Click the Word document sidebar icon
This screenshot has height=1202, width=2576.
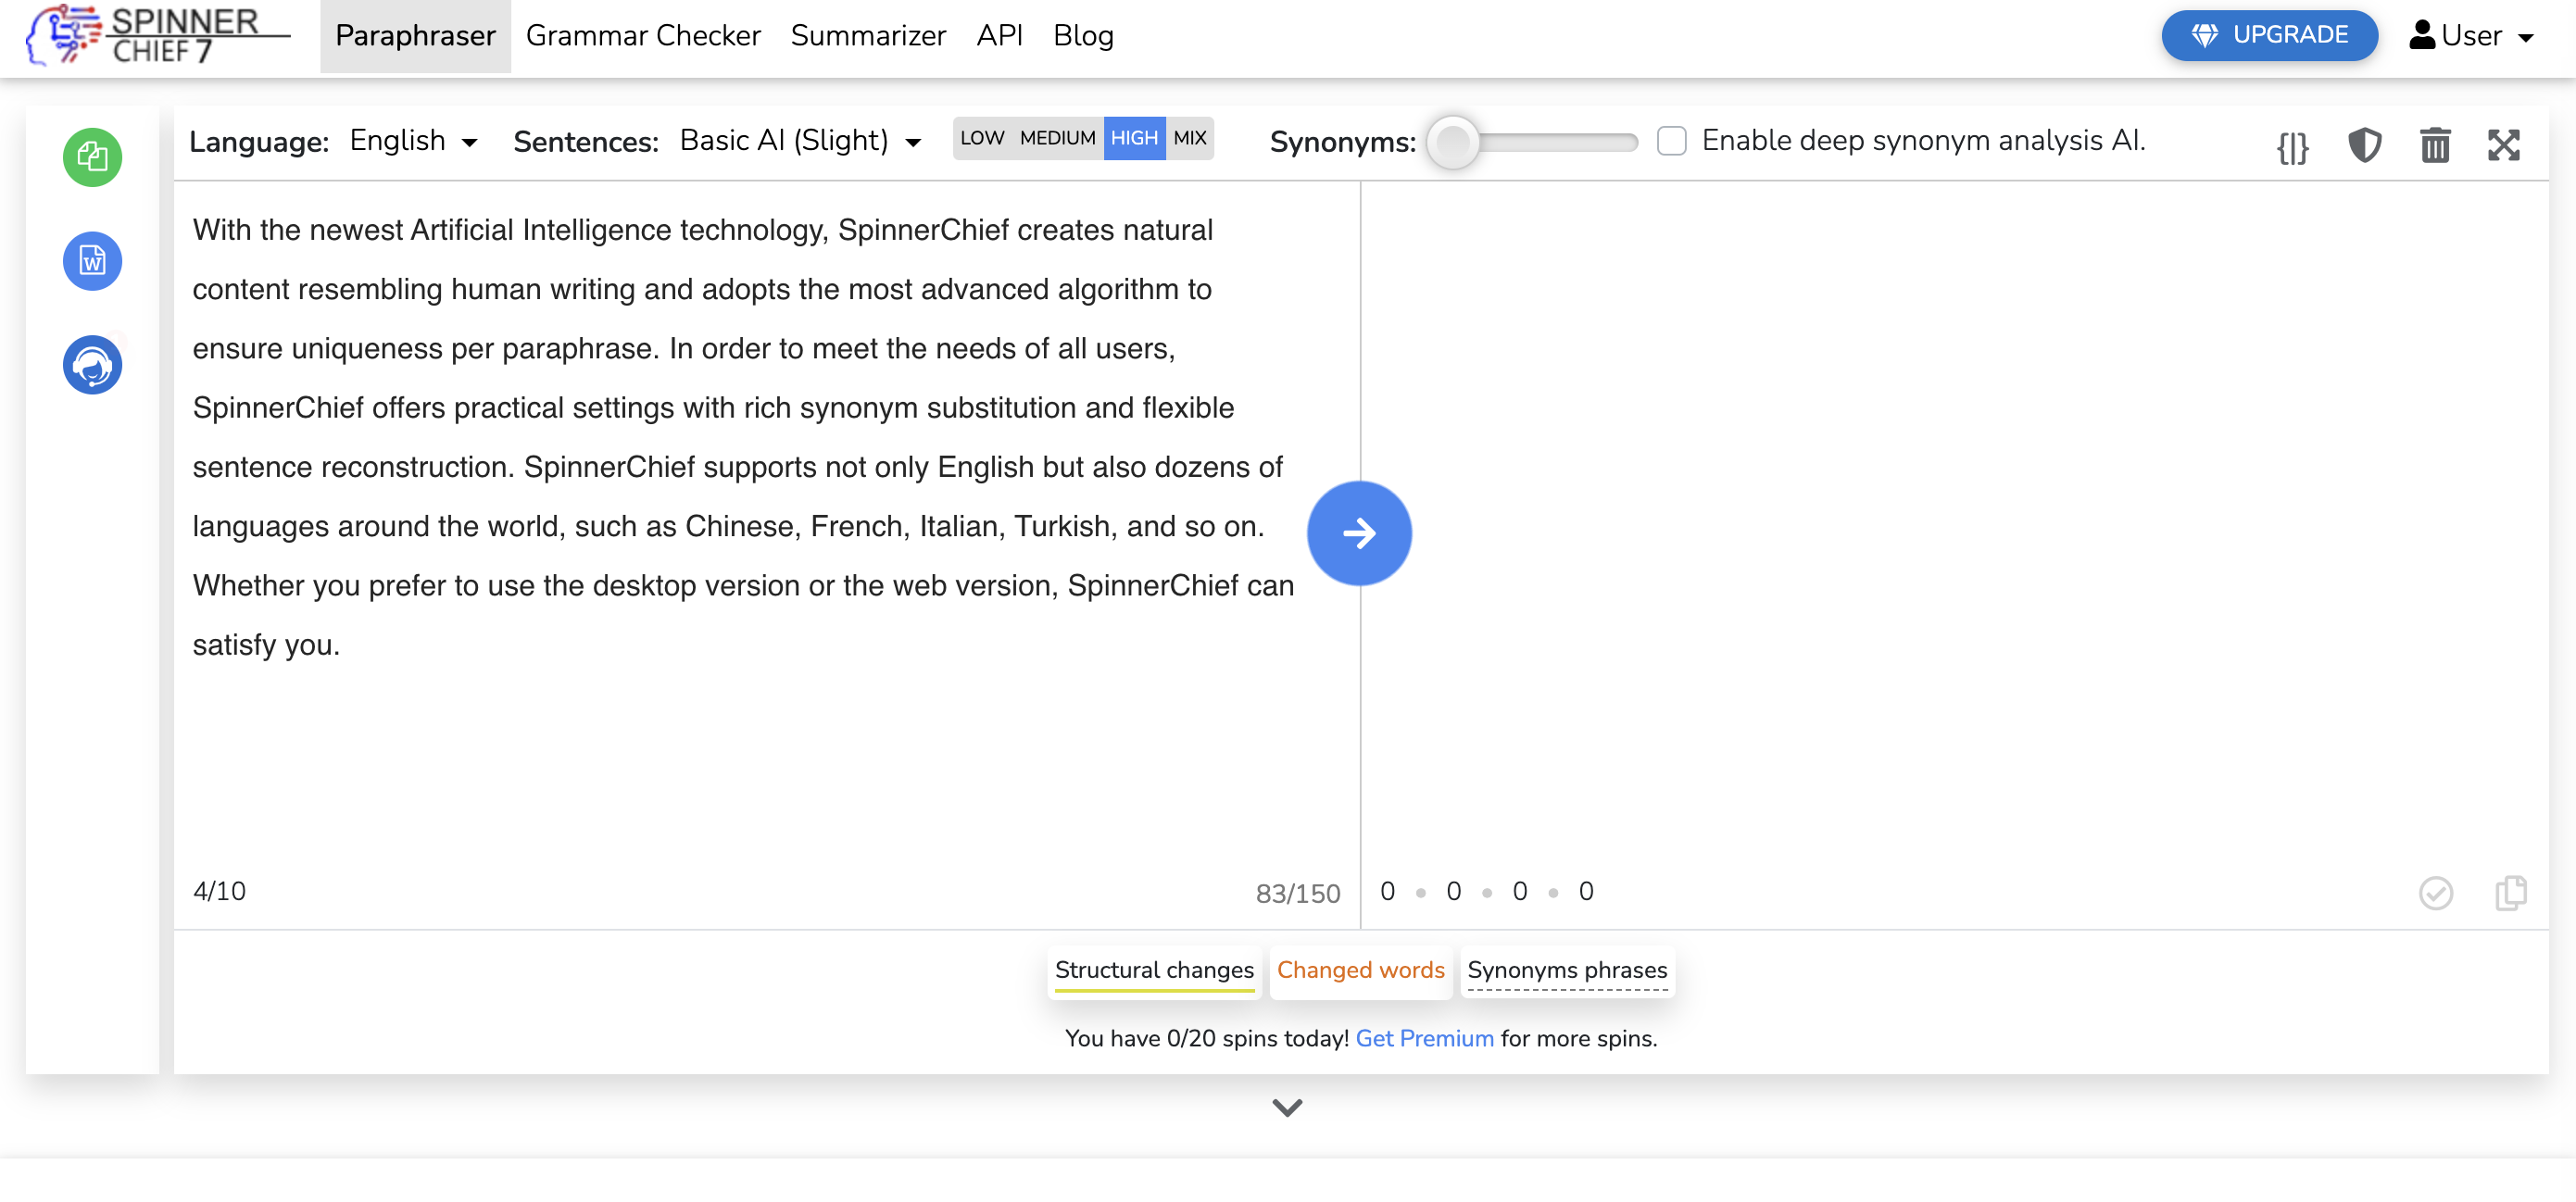coord(92,261)
